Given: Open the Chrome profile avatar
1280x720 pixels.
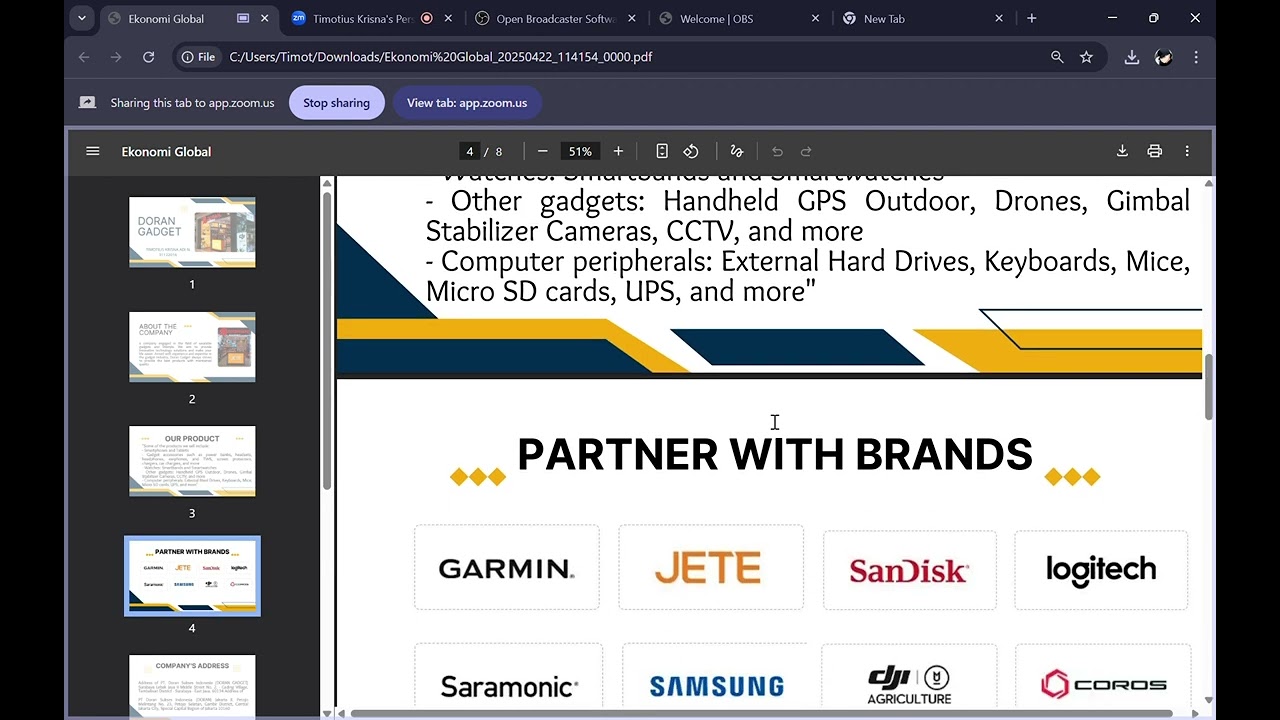Looking at the screenshot, I should [1164, 57].
